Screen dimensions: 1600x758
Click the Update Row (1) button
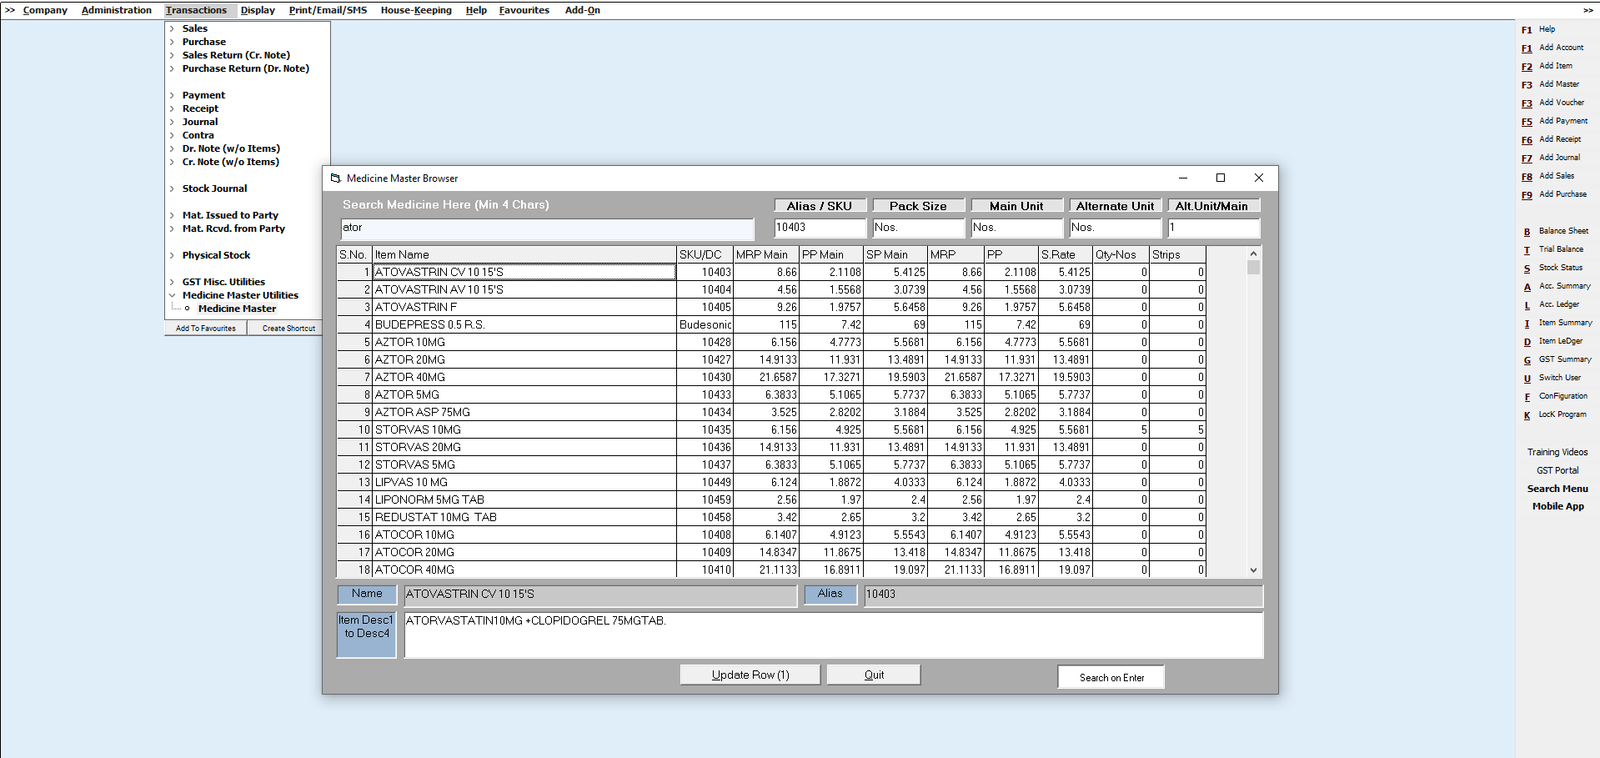750,675
